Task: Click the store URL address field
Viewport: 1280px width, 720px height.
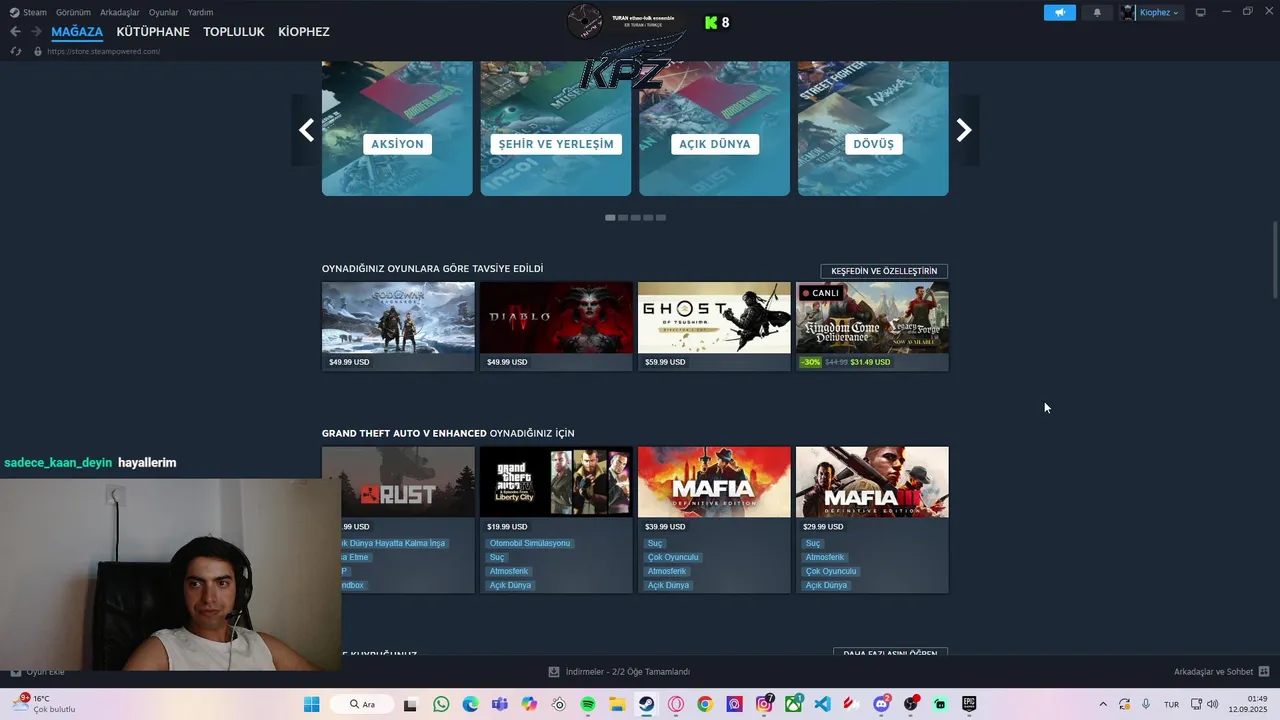Action: [103, 51]
